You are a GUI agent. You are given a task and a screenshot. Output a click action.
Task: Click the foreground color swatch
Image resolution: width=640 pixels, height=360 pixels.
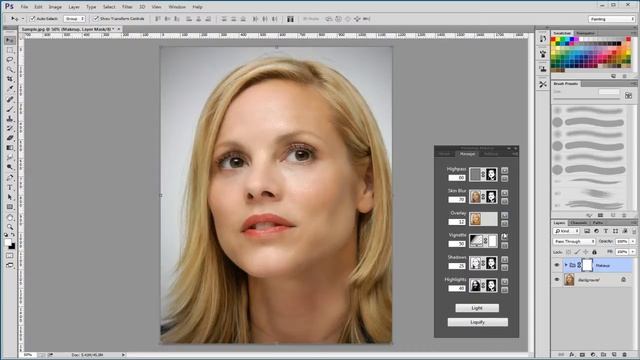tap(8, 242)
